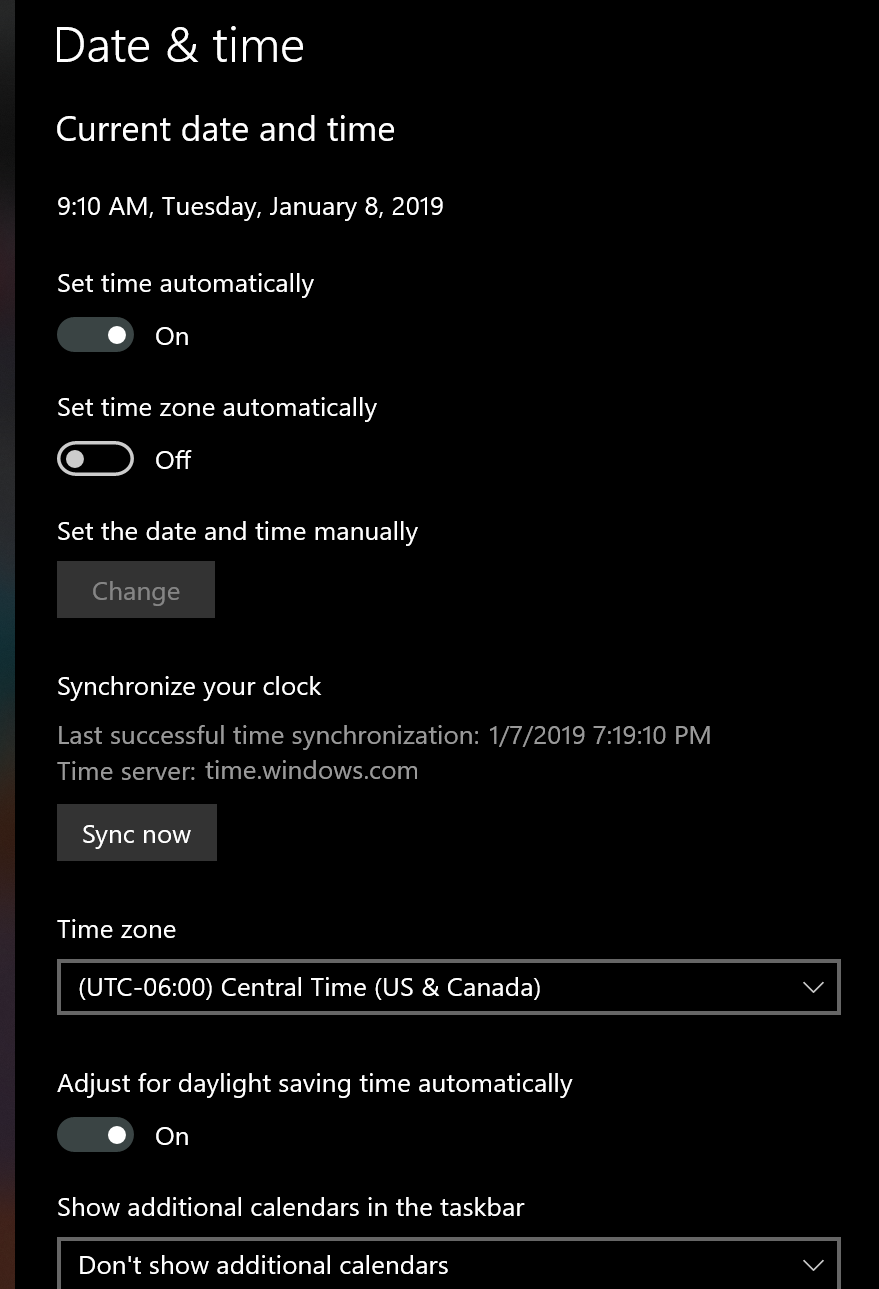Click the Date & time page heading

pyautogui.click(x=179, y=46)
